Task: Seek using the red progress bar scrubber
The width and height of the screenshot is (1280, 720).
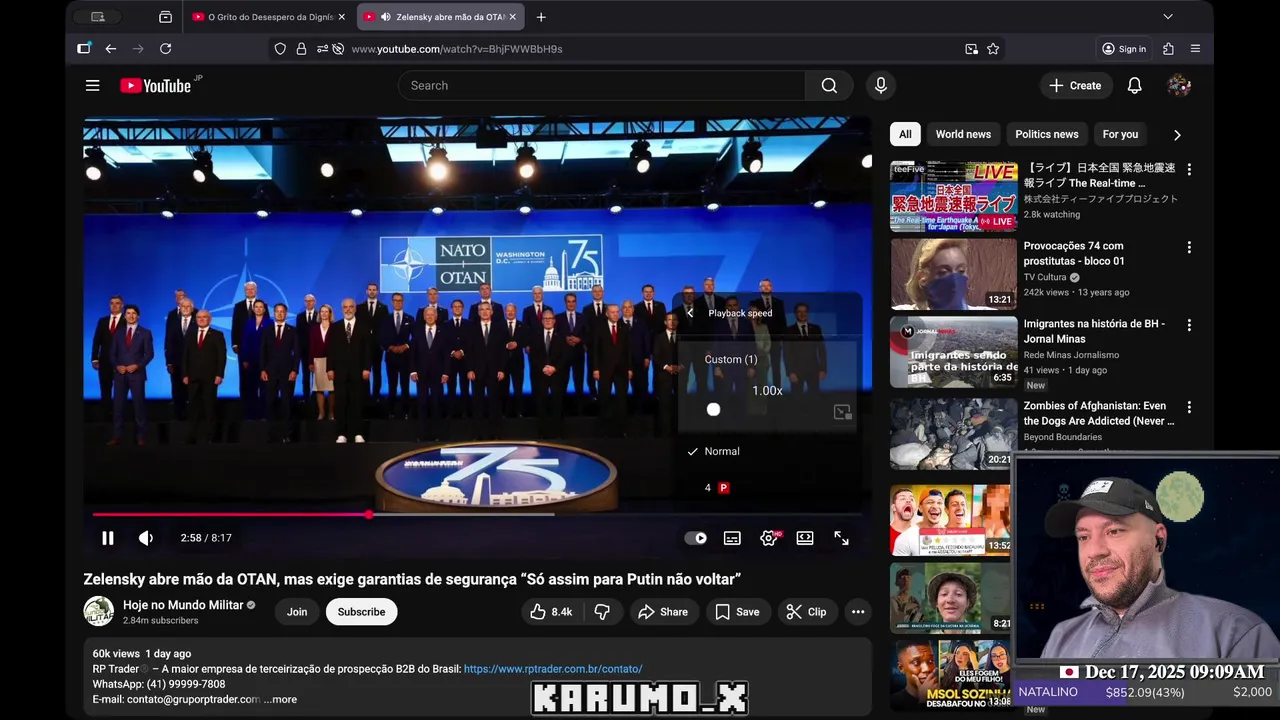Action: pyautogui.click(x=369, y=515)
